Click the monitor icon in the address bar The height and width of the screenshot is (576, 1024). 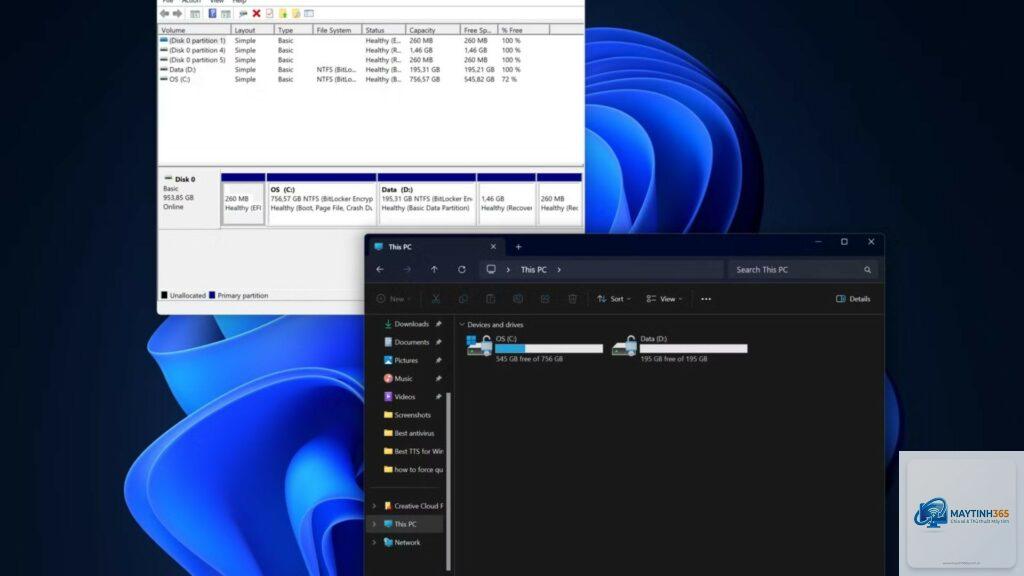(491, 269)
